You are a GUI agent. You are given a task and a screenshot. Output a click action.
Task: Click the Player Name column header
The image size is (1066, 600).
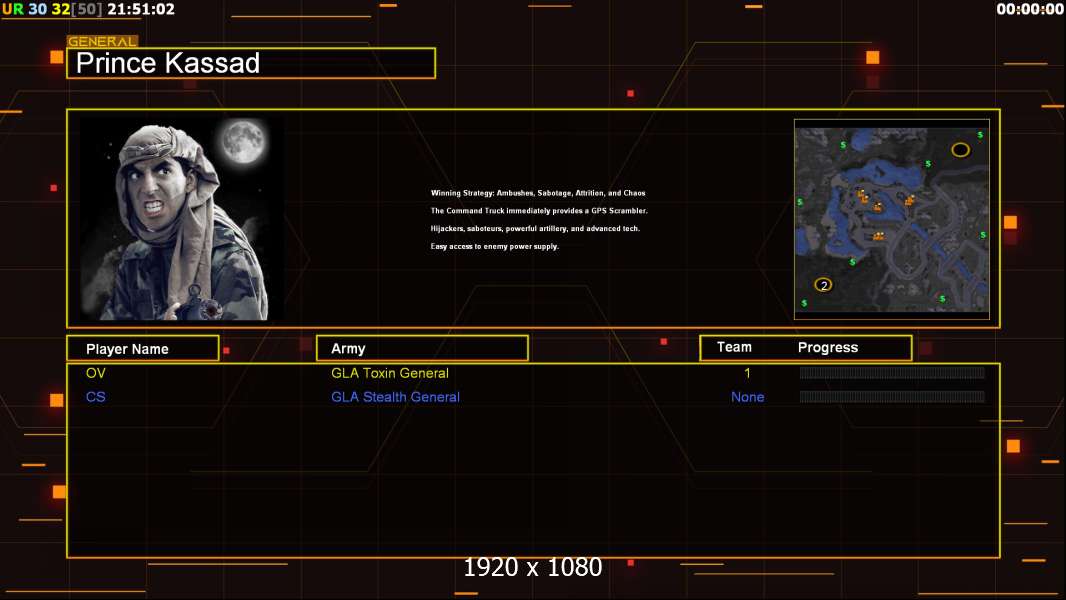click(x=143, y=348)
